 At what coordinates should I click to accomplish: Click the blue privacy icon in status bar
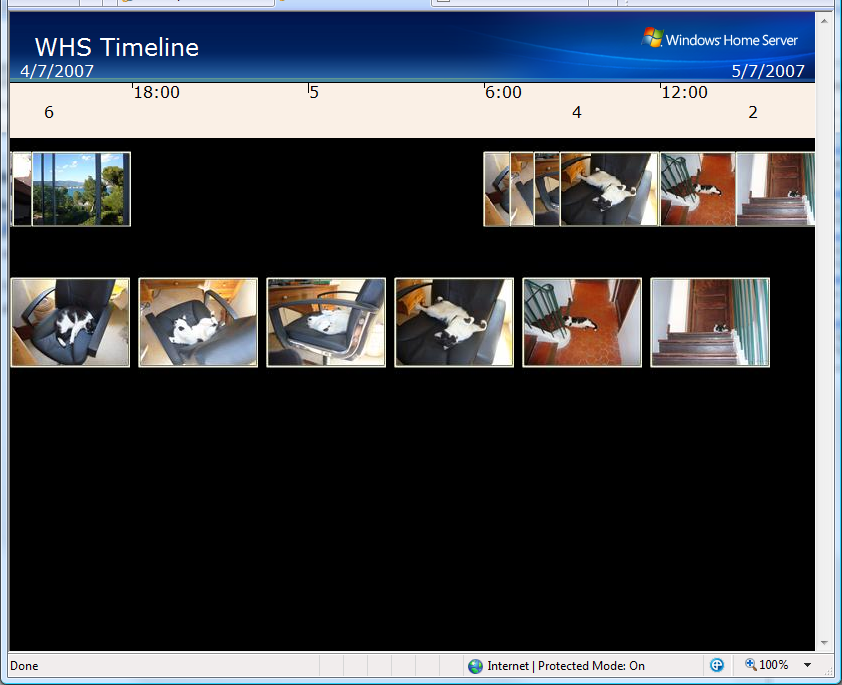717,665
